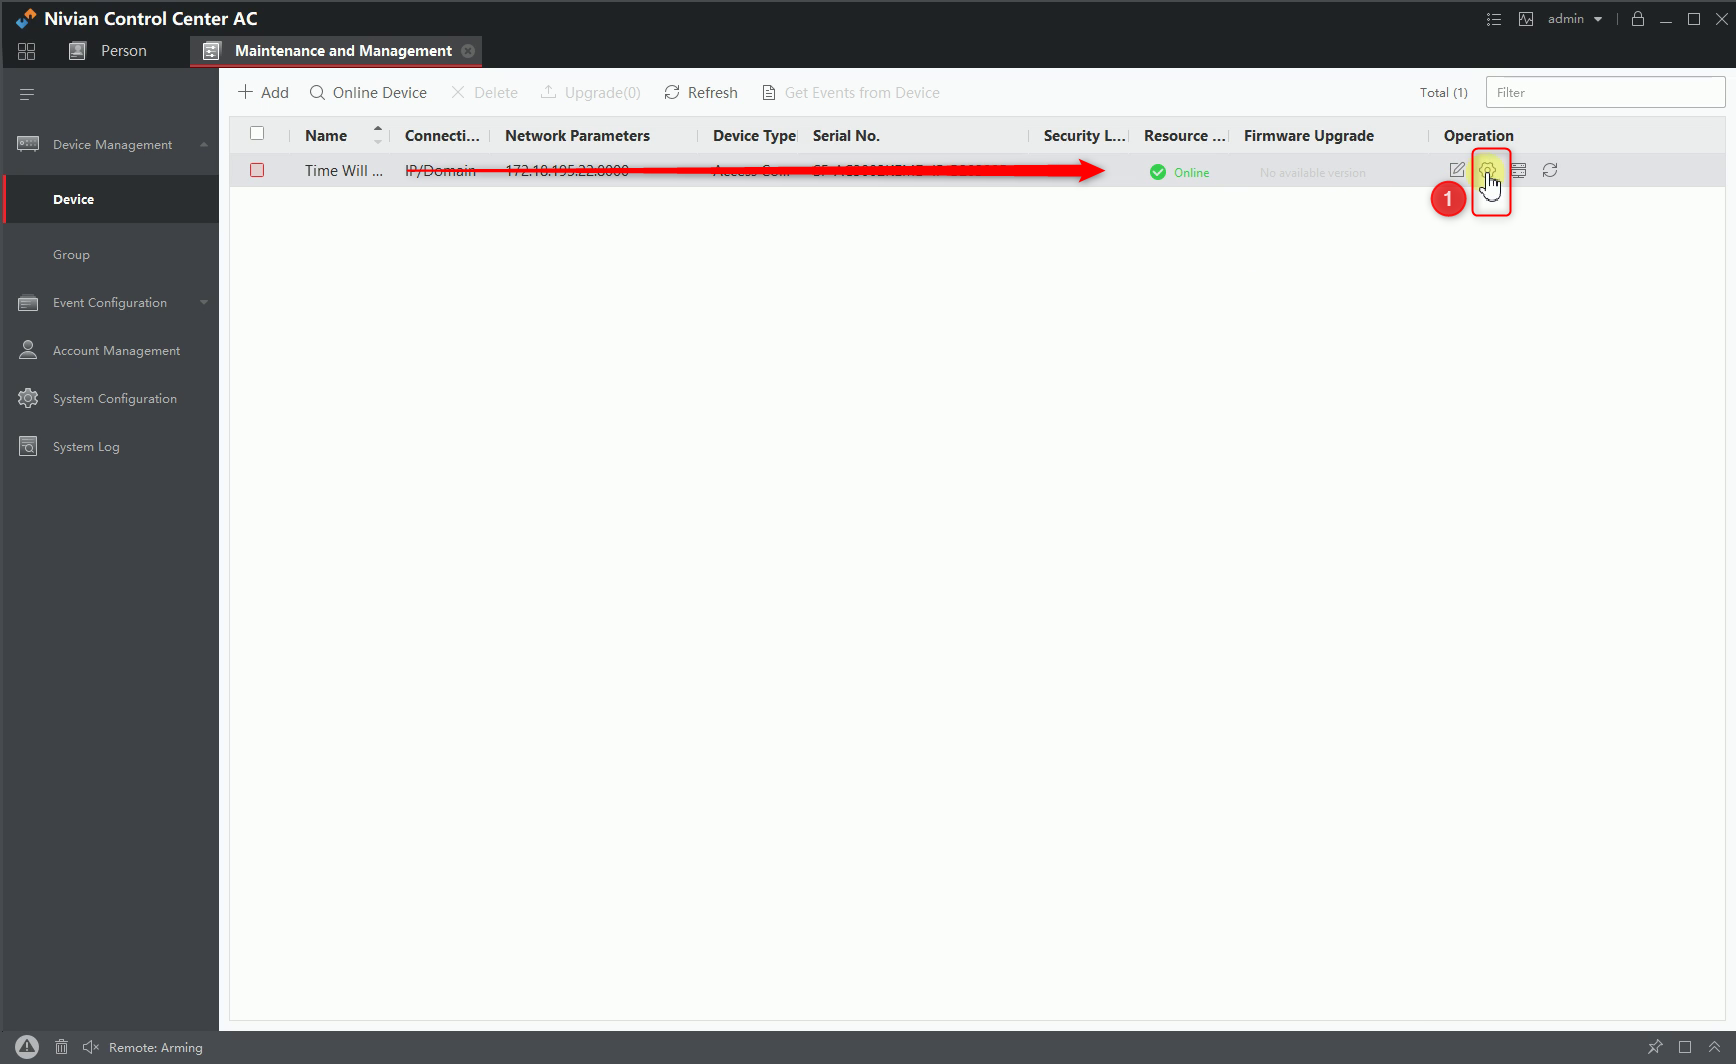Select Device in the sidebar
The image size is (1736, 1064).
pyautogui.click(x=111, y=199)
